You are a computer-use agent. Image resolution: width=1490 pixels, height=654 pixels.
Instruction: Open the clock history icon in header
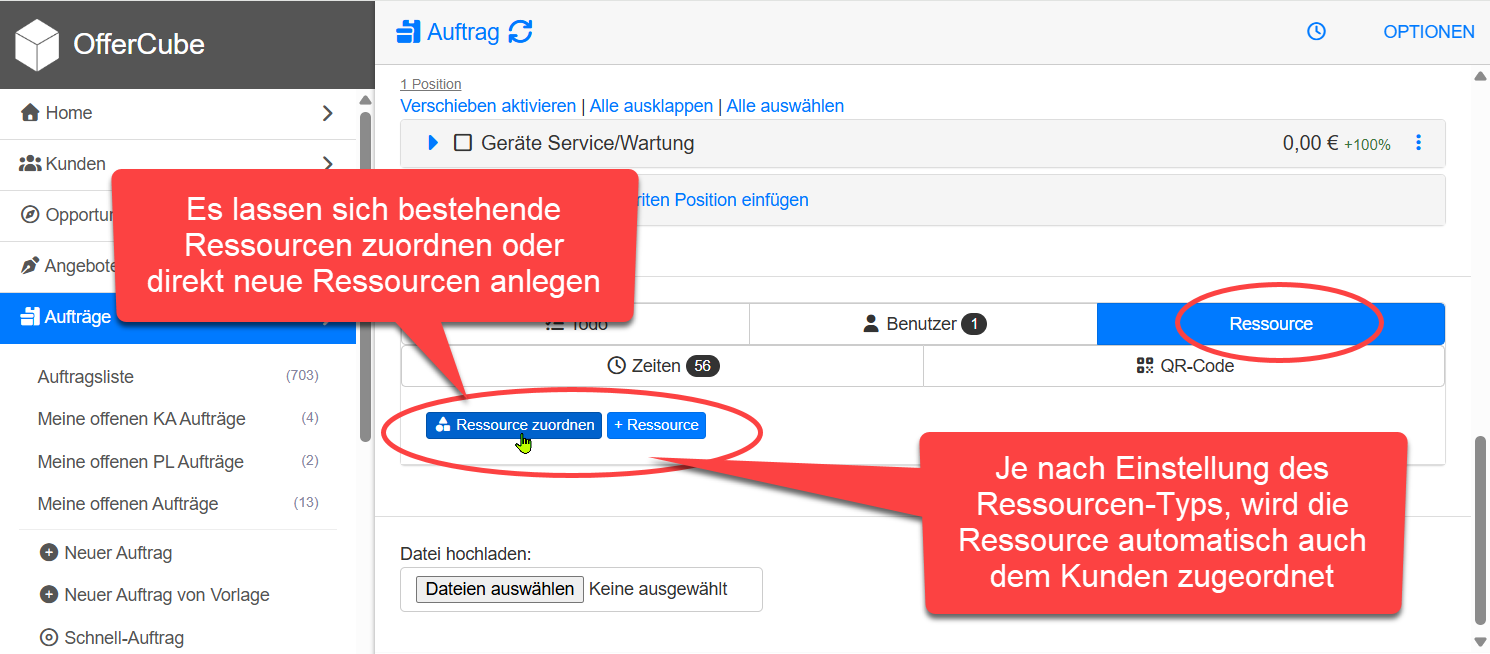click(x=1316, y=32)
